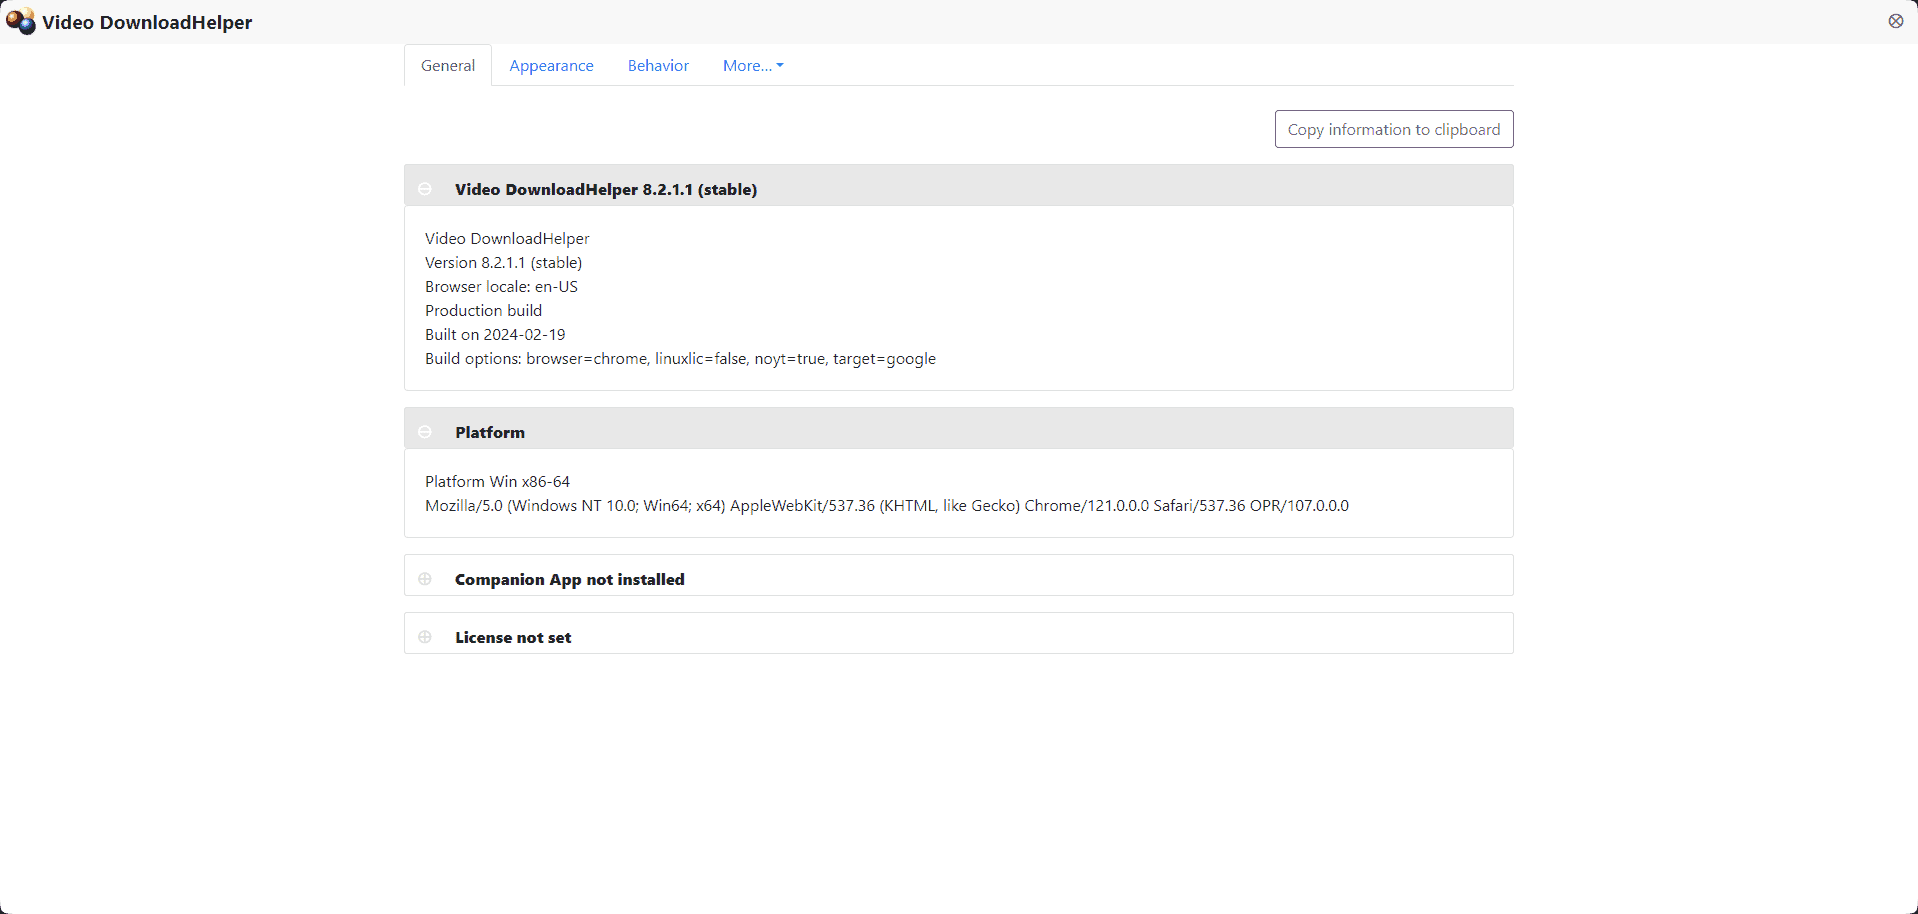The height and width of the screenshot is (914, 1918).
Task: Switch to the Appearance tab
Action: point(551,65)
